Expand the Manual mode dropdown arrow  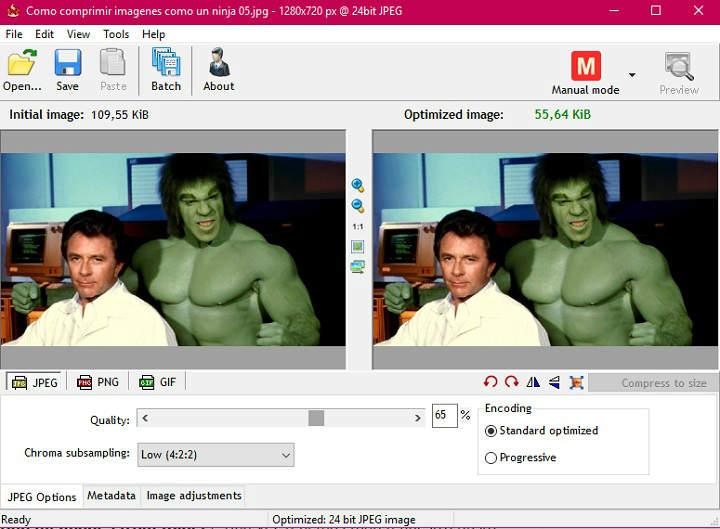point(632,74)
